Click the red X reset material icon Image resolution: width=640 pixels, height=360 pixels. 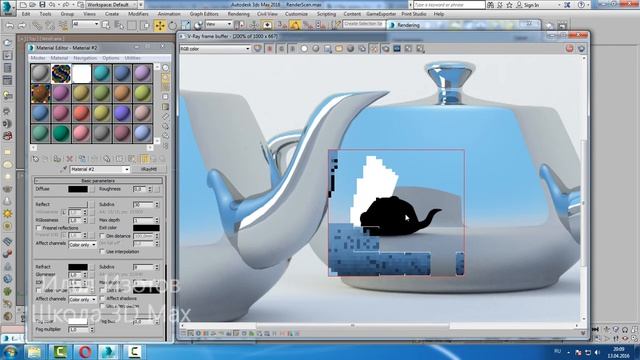(x=70, y=159)
